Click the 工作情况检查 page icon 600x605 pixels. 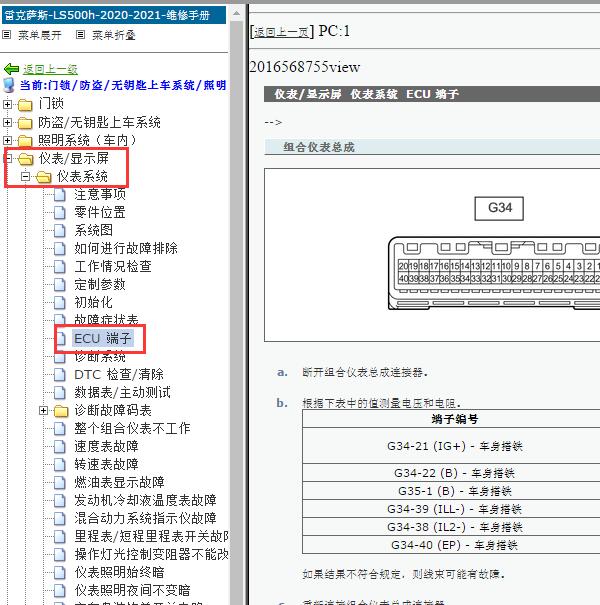tap(60, 267)
